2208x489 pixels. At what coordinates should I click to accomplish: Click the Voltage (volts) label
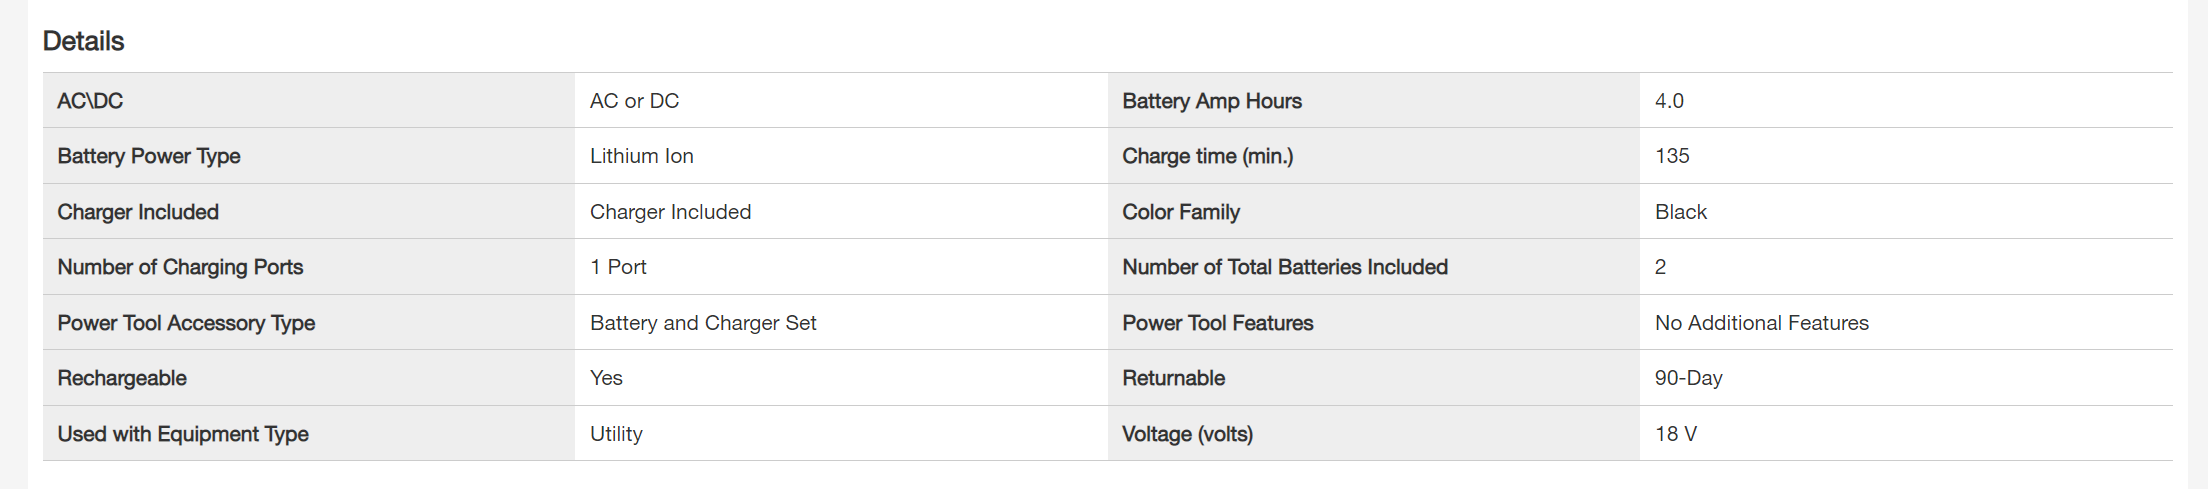[x=1187, y=434]
